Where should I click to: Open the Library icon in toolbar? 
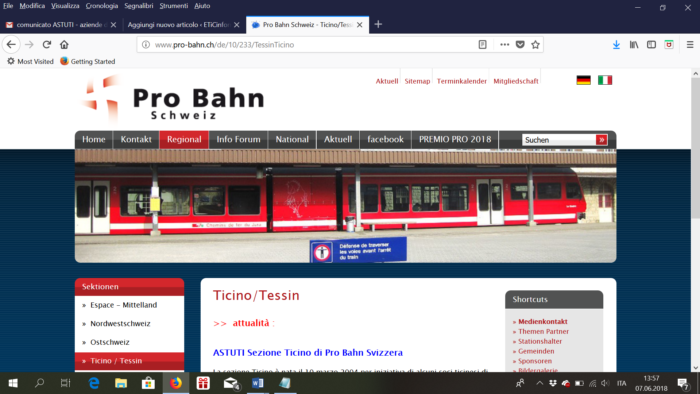coord(634,45)
